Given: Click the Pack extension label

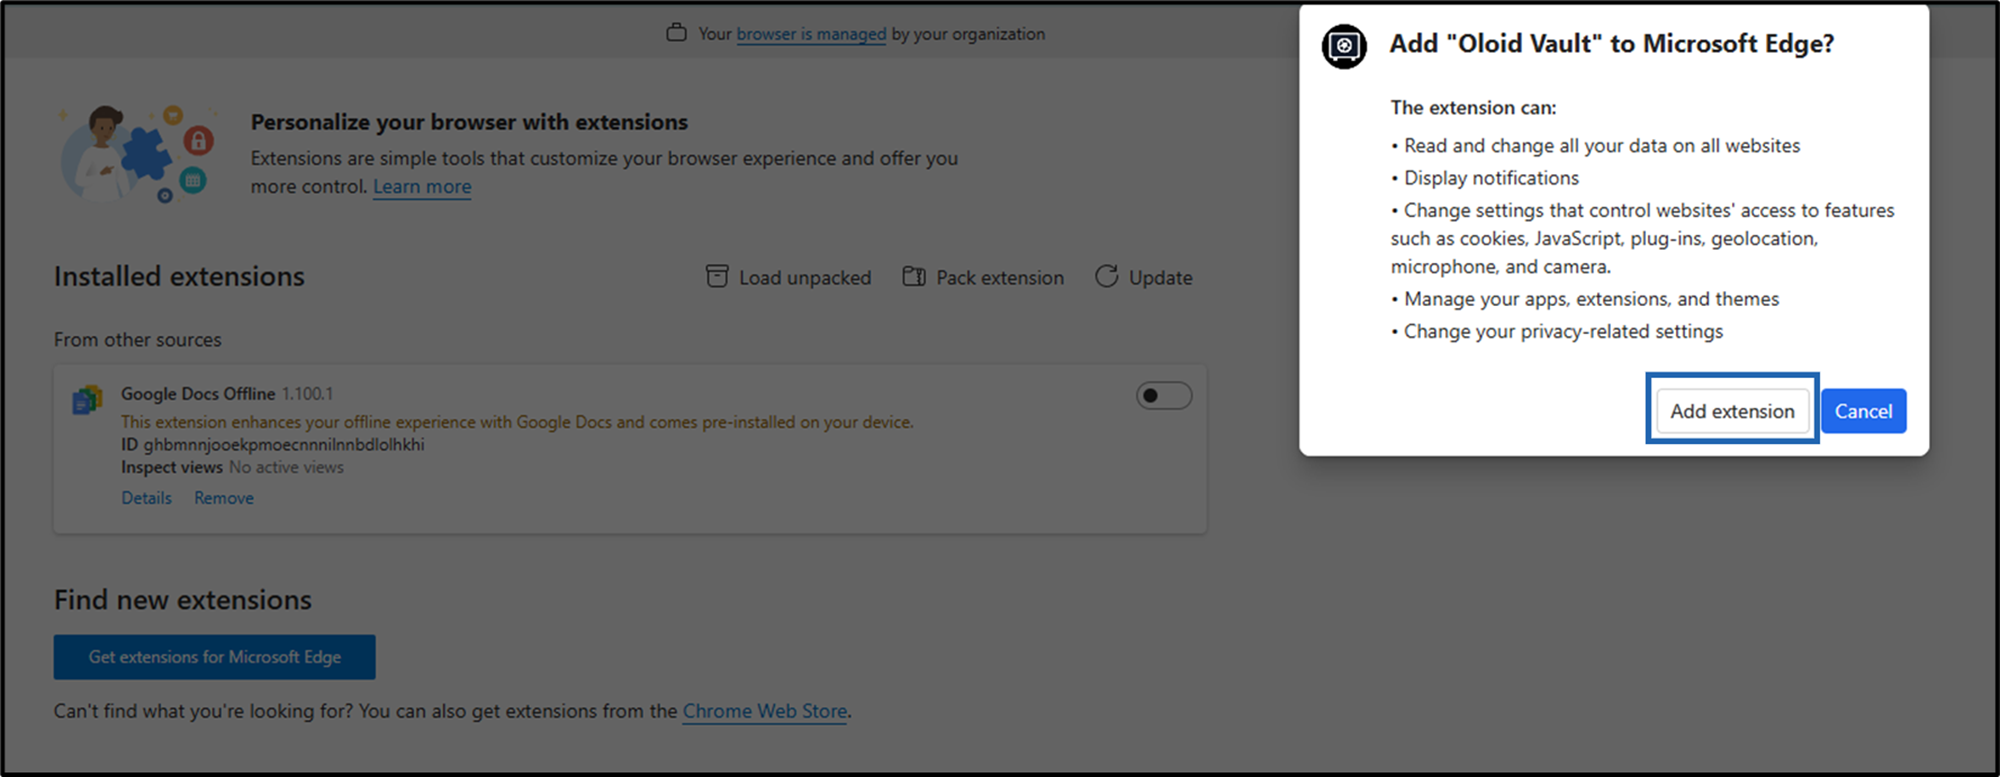Looking at the screenshot, I should click(1000, 278).
